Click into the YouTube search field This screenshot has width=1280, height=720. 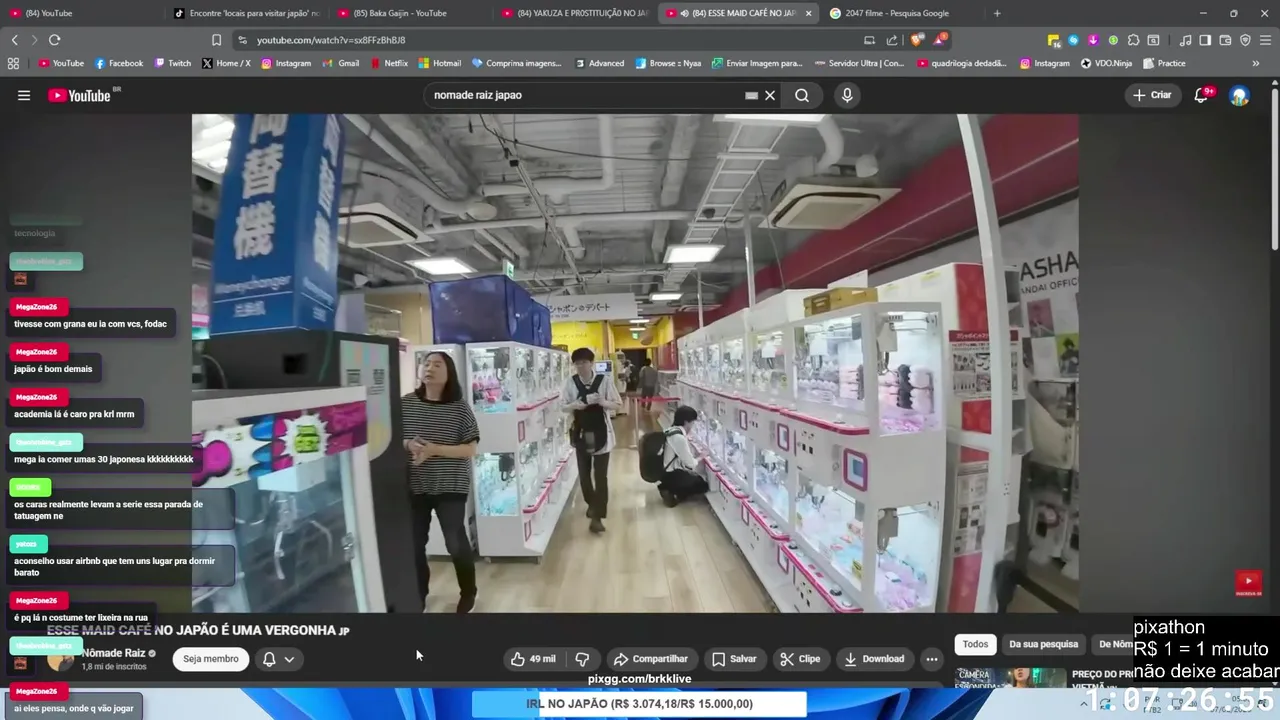(x=585, y=95)
